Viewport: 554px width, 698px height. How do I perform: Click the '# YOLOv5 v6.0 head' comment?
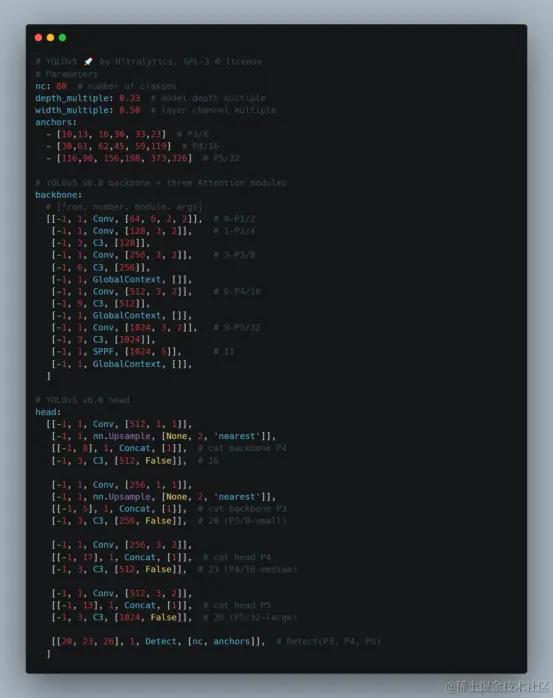82,400
